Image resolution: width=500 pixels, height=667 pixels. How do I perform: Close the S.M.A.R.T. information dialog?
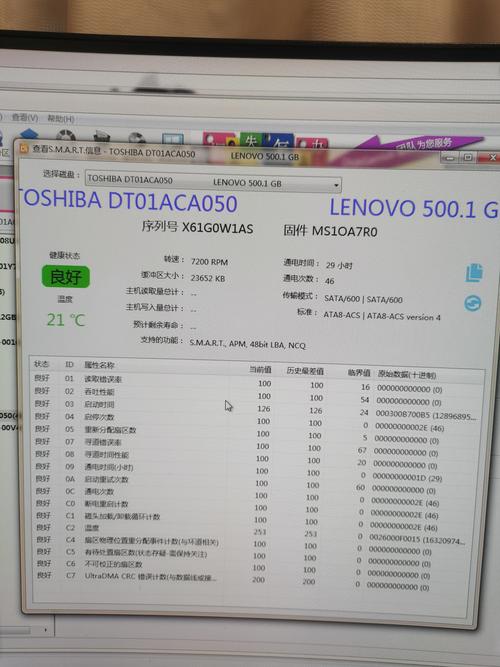point(491,158)
